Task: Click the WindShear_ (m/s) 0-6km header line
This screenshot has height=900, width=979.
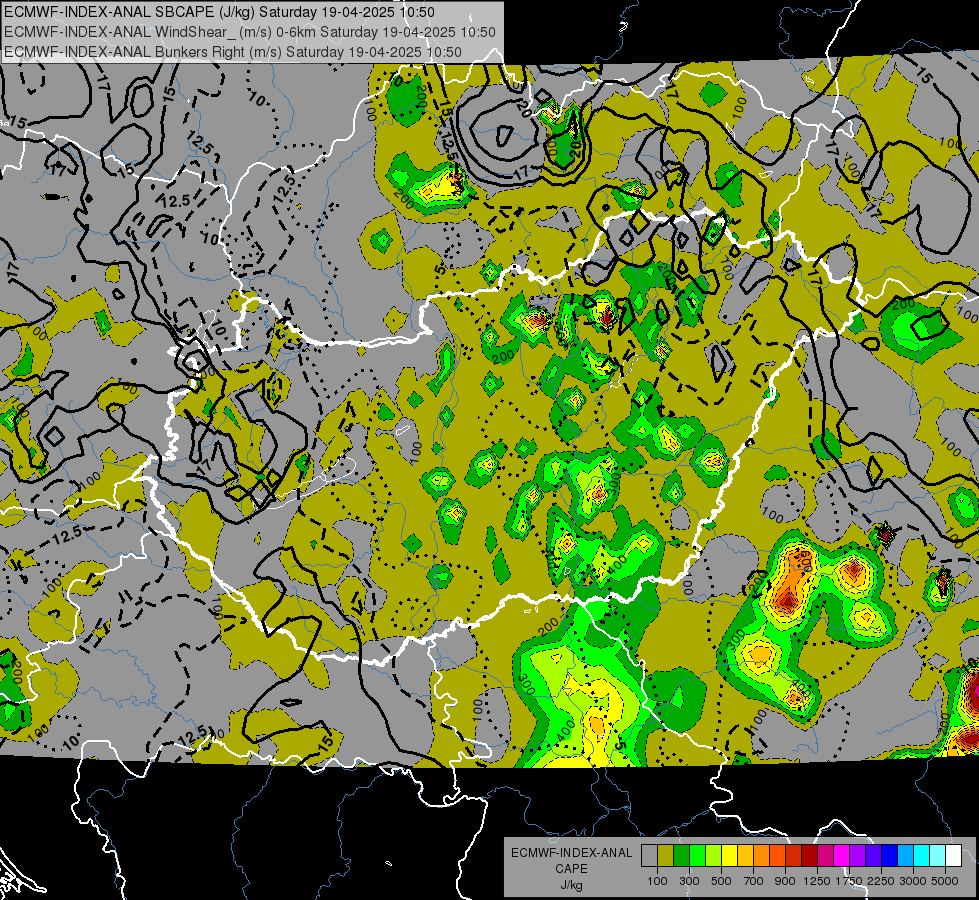Action: (x=250, y=32)
